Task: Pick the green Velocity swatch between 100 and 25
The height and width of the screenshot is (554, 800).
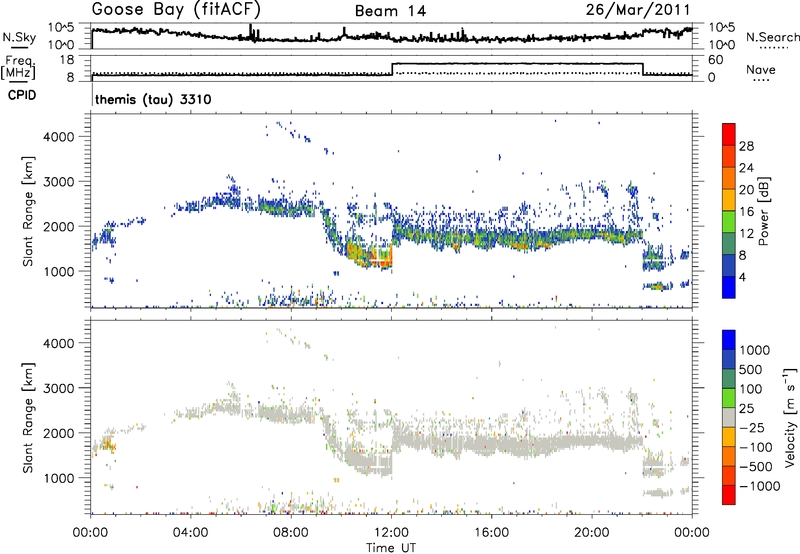Action: [x=729, y=398]
